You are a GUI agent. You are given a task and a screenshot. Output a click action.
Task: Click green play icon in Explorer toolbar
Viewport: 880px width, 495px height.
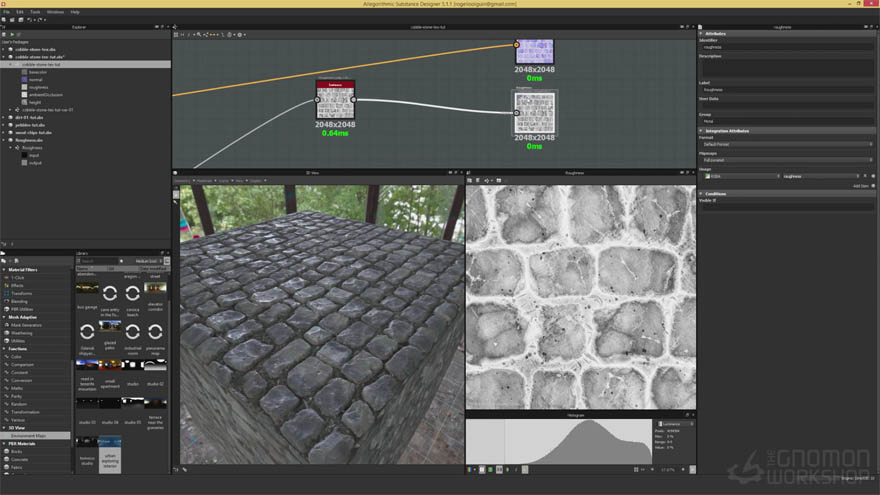[12, 35]
